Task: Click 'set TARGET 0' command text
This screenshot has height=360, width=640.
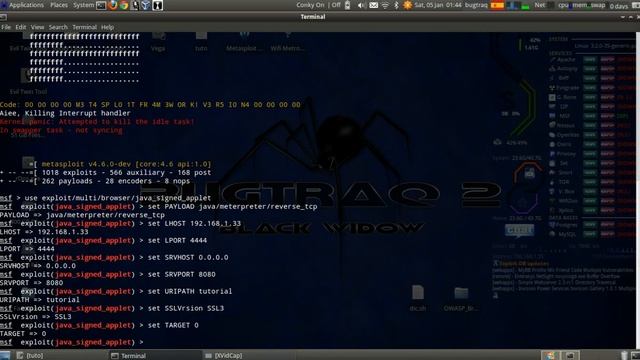Action: pos(173,325)
